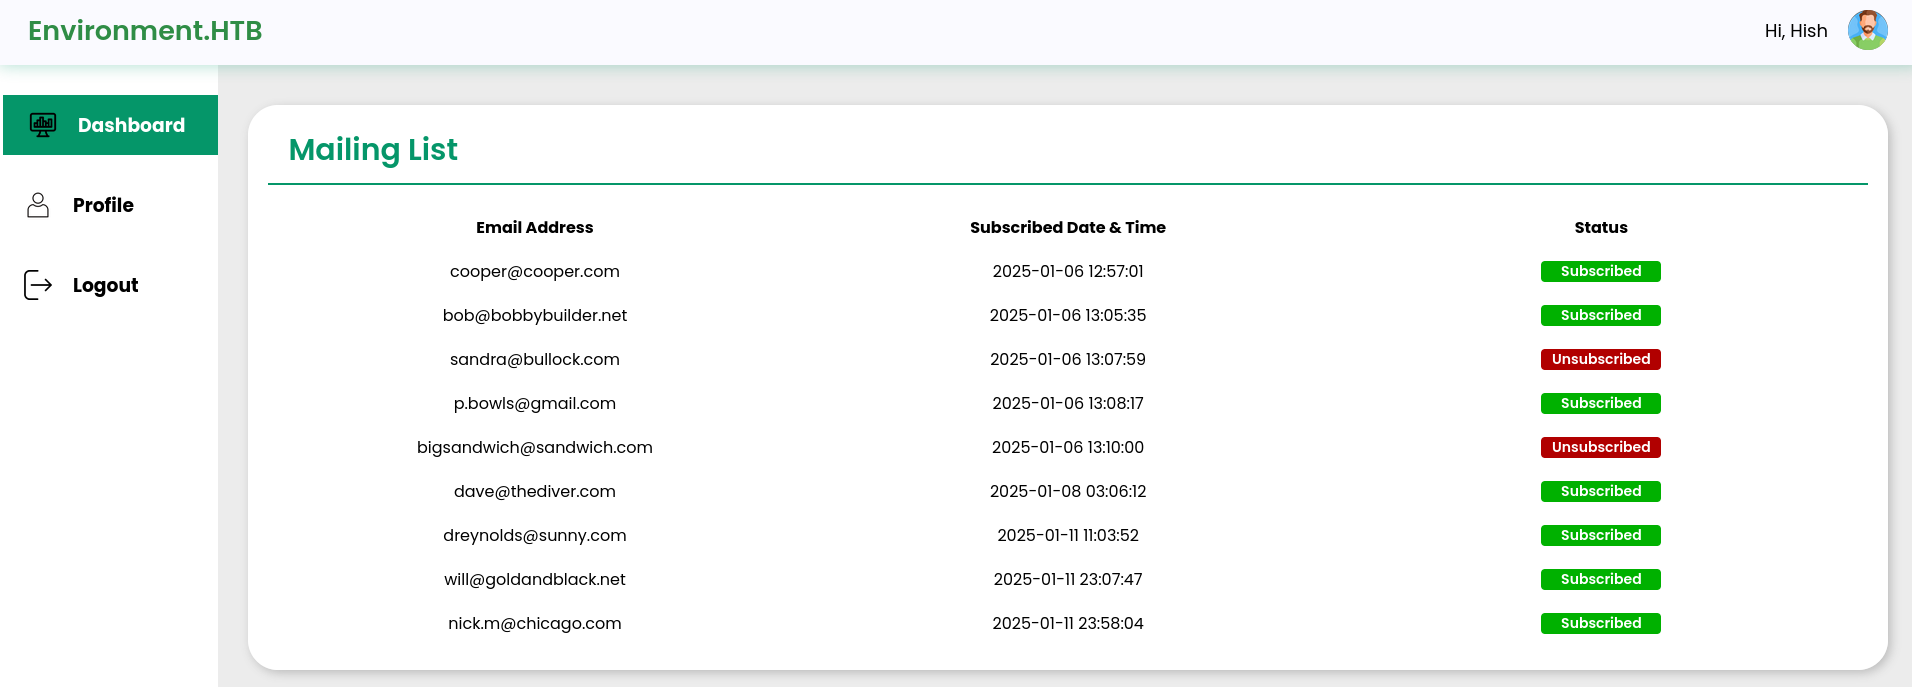The image size is (1912, 687).
Task: Click the Email Address column header
Action: [x=534, y=227]
